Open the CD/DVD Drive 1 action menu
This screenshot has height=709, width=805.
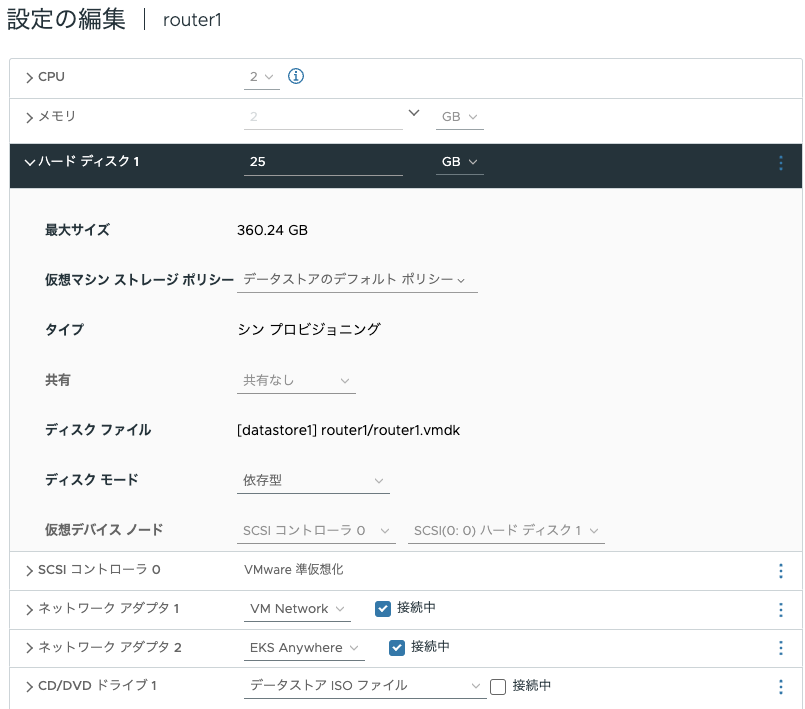tap(781, 687)
